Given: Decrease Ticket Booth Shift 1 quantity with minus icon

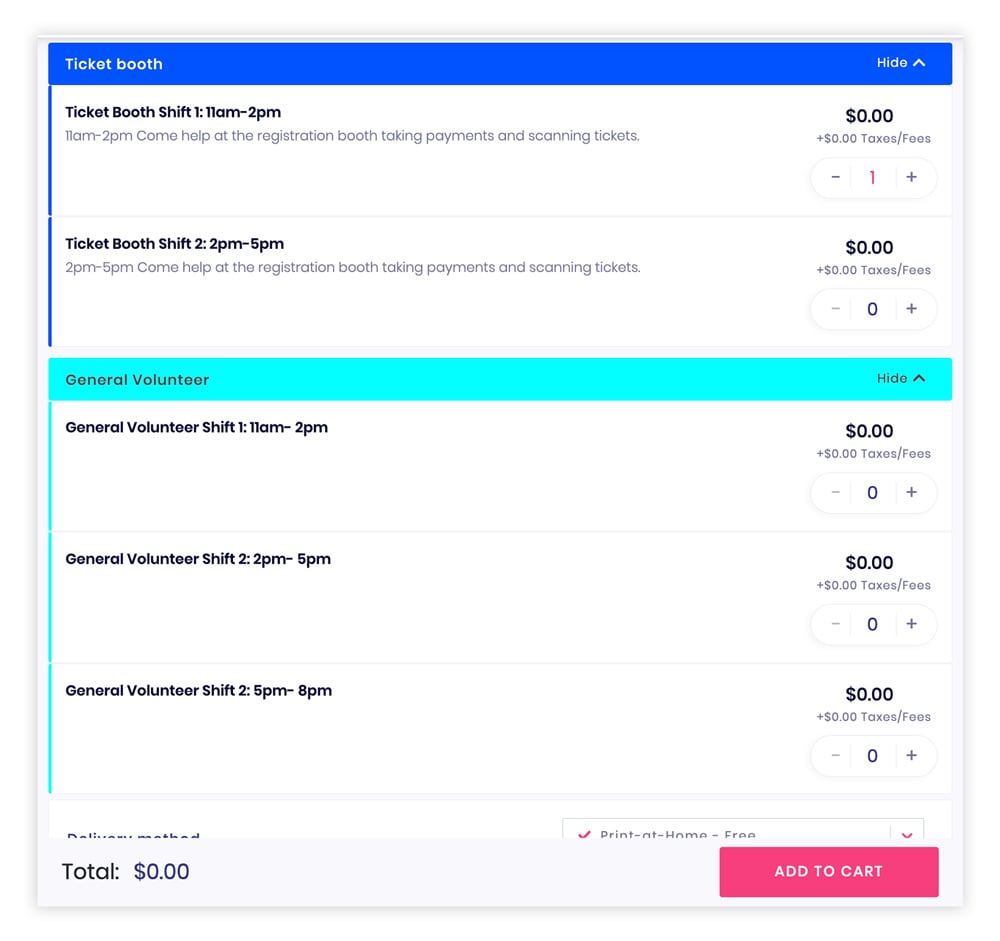Looking at the screenshot, I should [x=835, y=177].
